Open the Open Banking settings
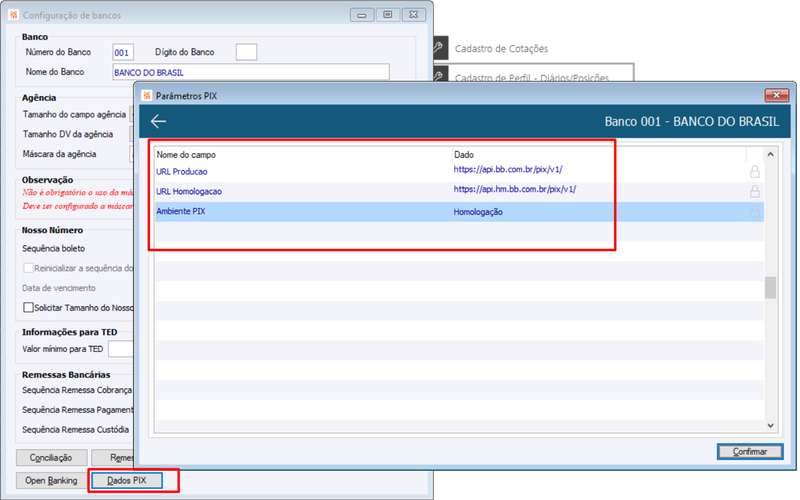 click(x=51, y=480)
